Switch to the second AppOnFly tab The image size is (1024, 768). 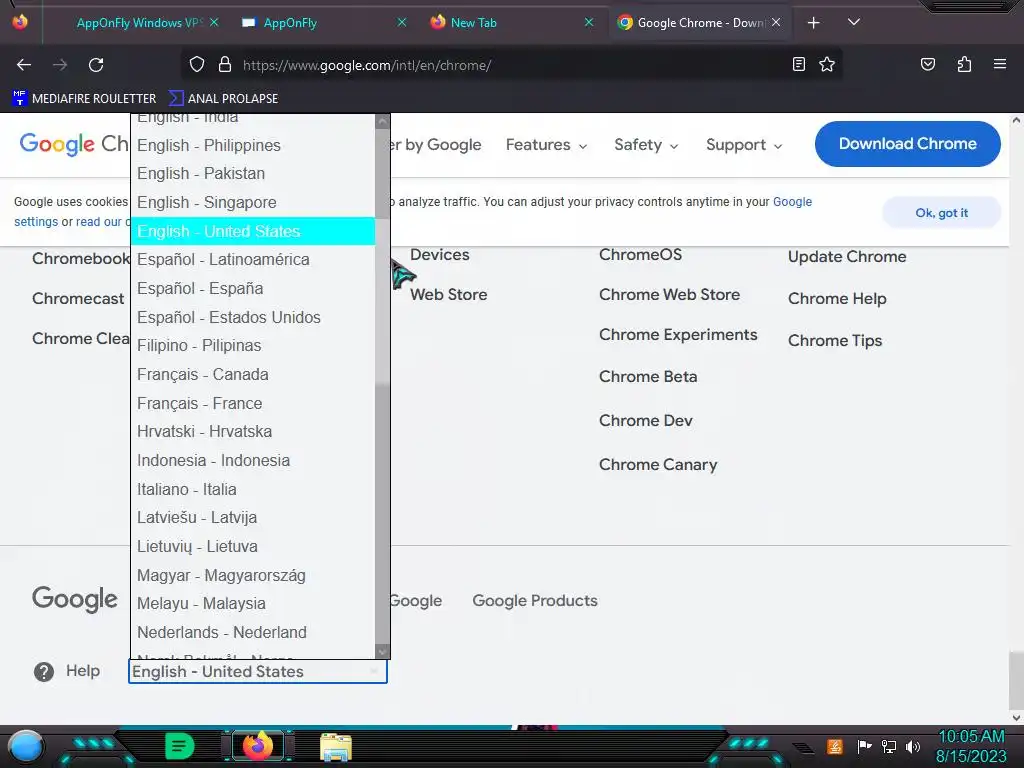click(x=323, y=23)
